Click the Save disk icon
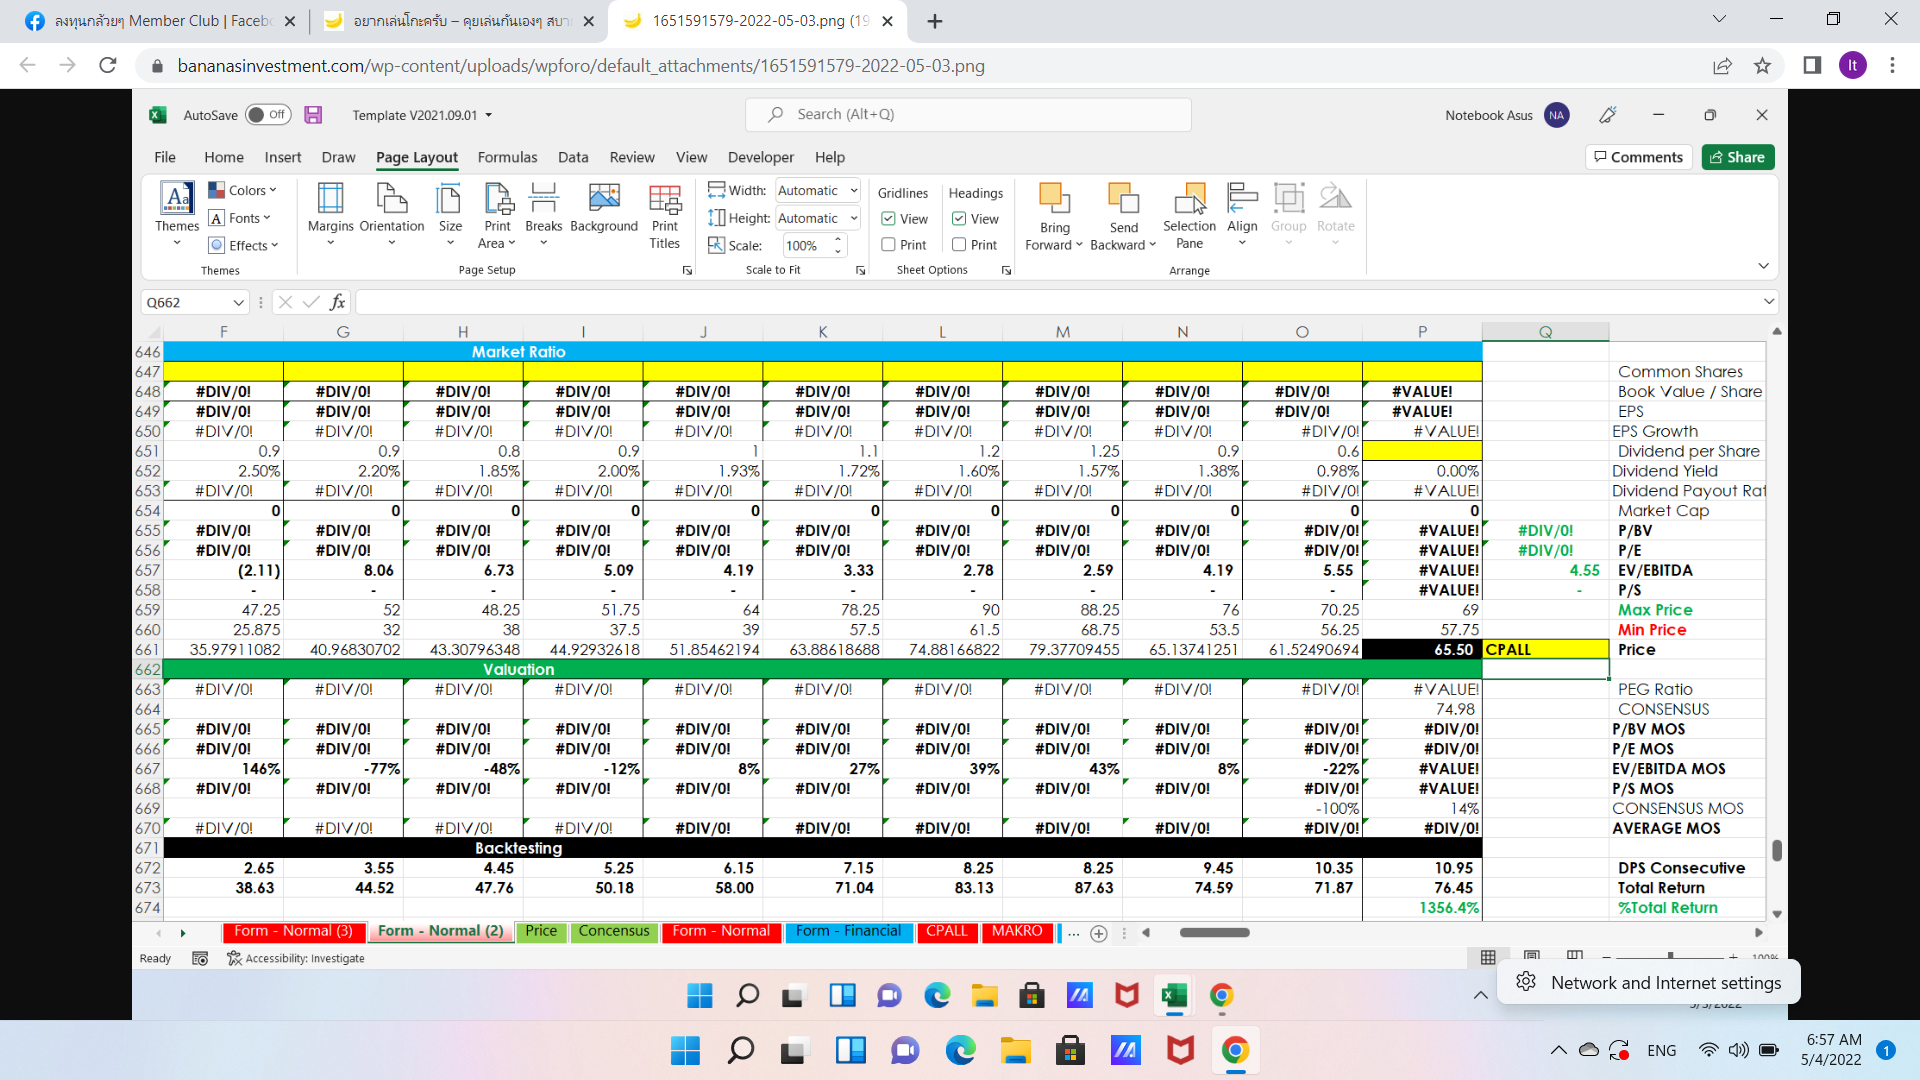This screenshot has height=1080, width=1920. [313, 115]
